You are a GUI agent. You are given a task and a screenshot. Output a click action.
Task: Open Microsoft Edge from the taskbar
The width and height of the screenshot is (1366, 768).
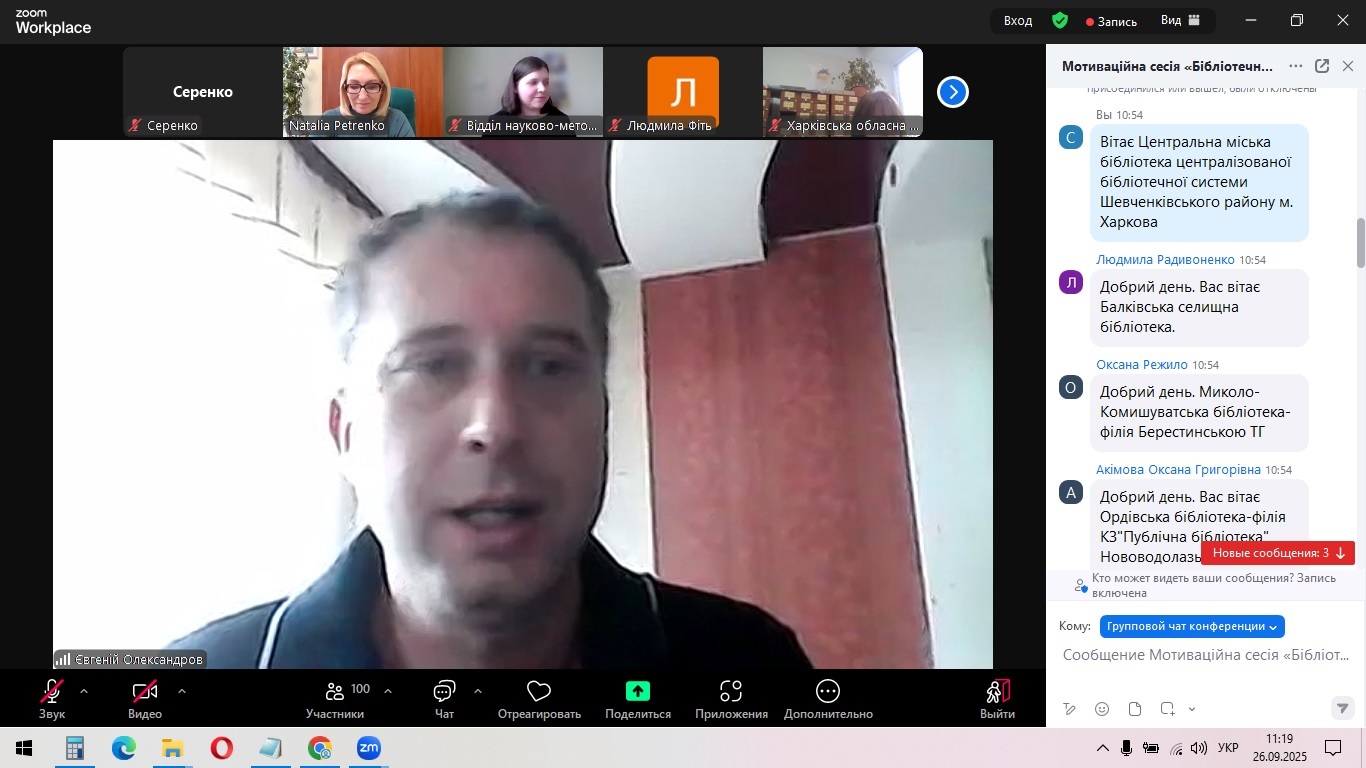point(123,748)
